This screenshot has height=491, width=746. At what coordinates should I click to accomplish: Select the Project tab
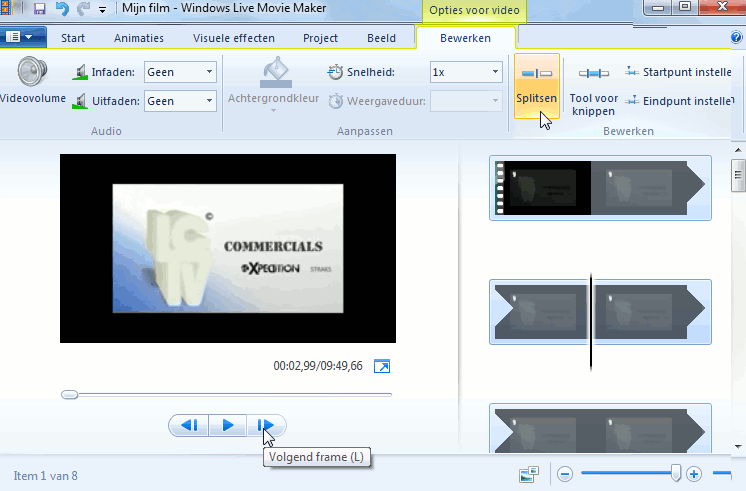click(320, 38)
